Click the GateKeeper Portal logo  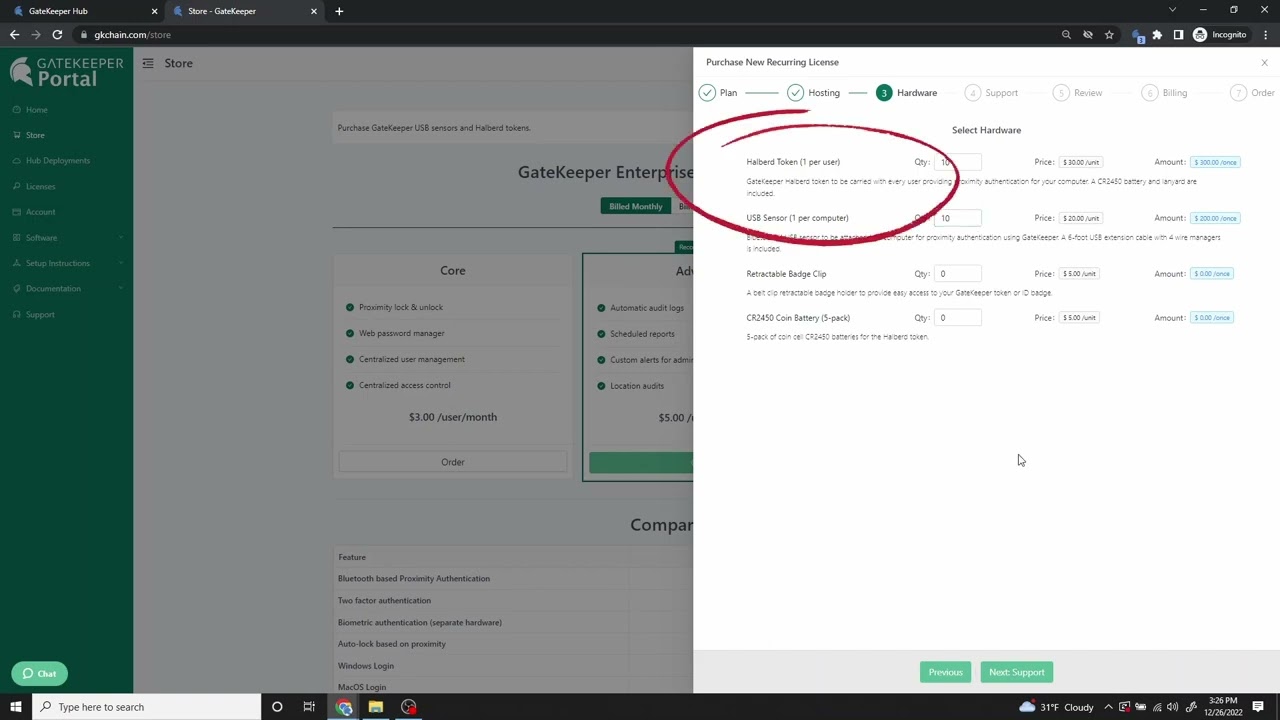coord(66,71)
